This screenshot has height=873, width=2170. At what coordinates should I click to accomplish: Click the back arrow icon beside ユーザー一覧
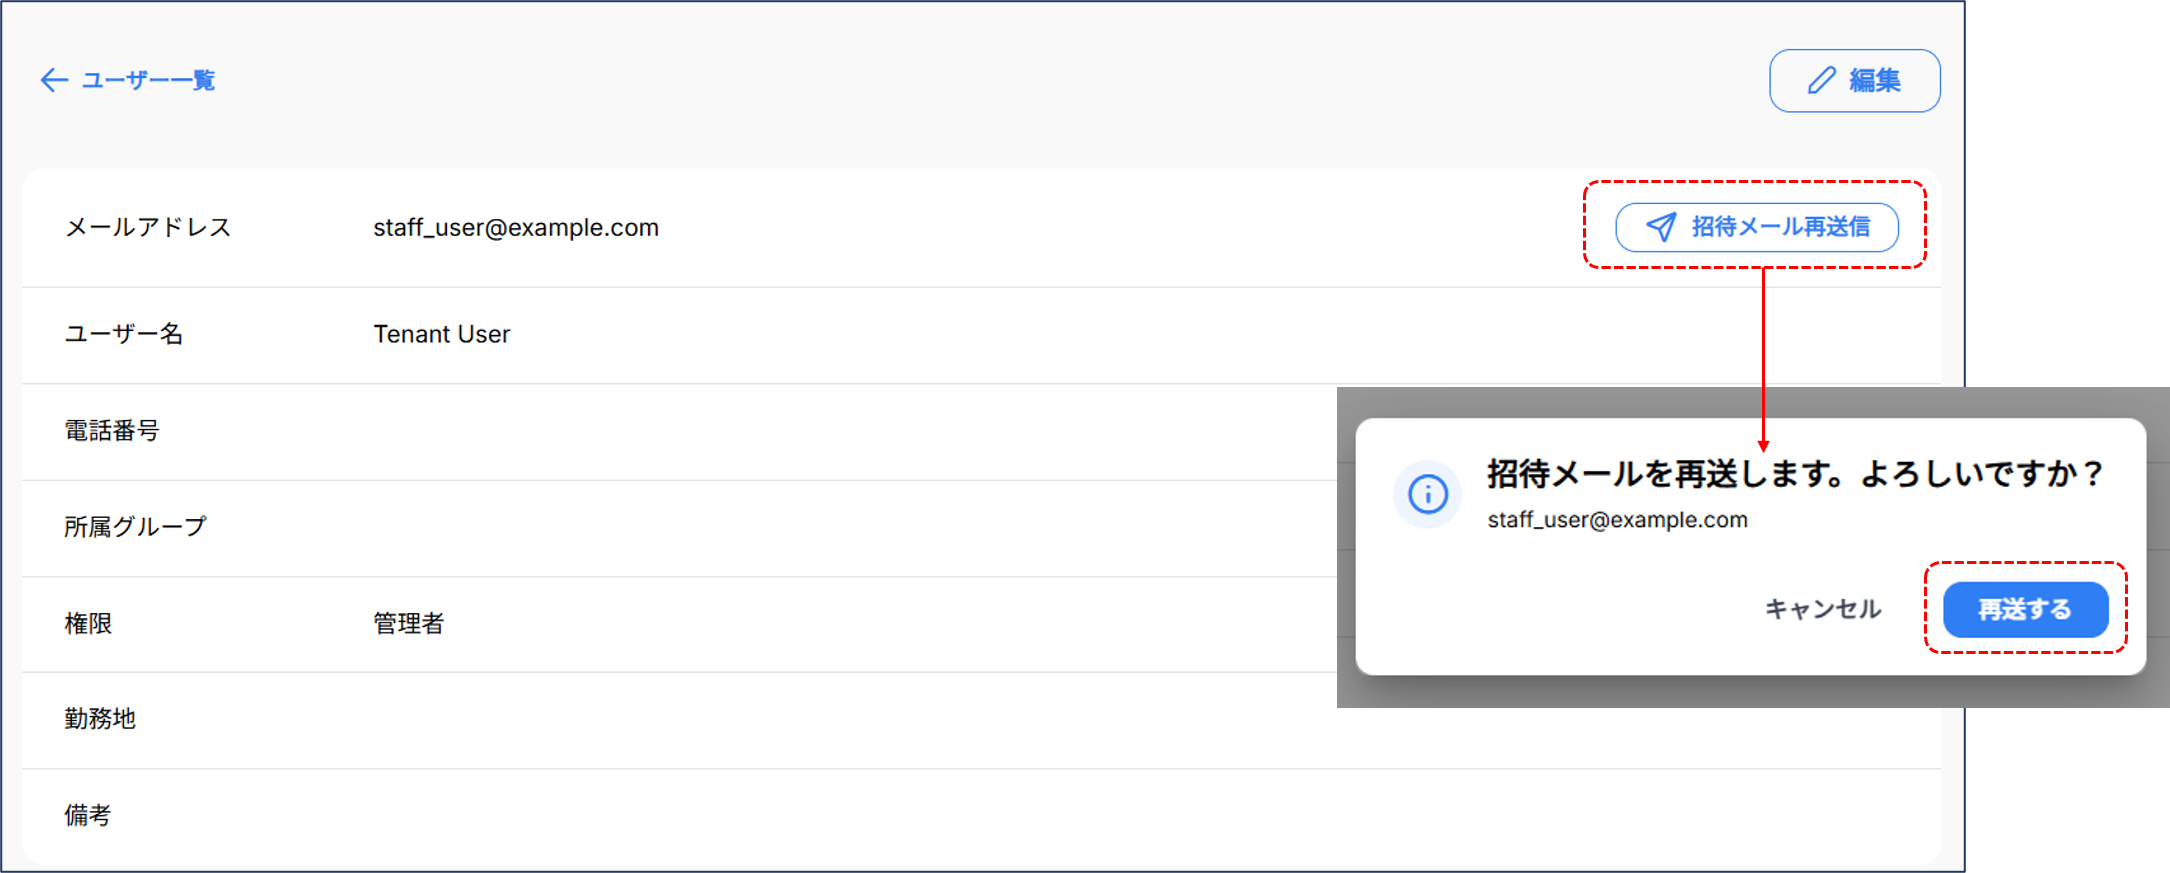(54, 80)
